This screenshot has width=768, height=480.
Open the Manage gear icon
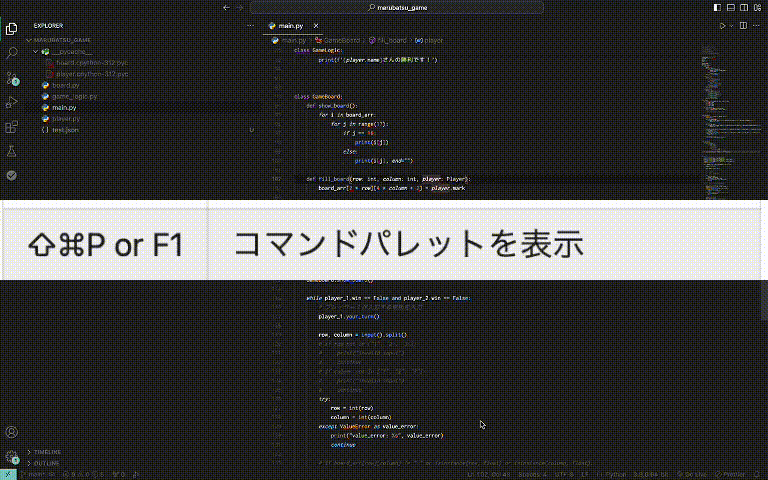coord(11,457)
